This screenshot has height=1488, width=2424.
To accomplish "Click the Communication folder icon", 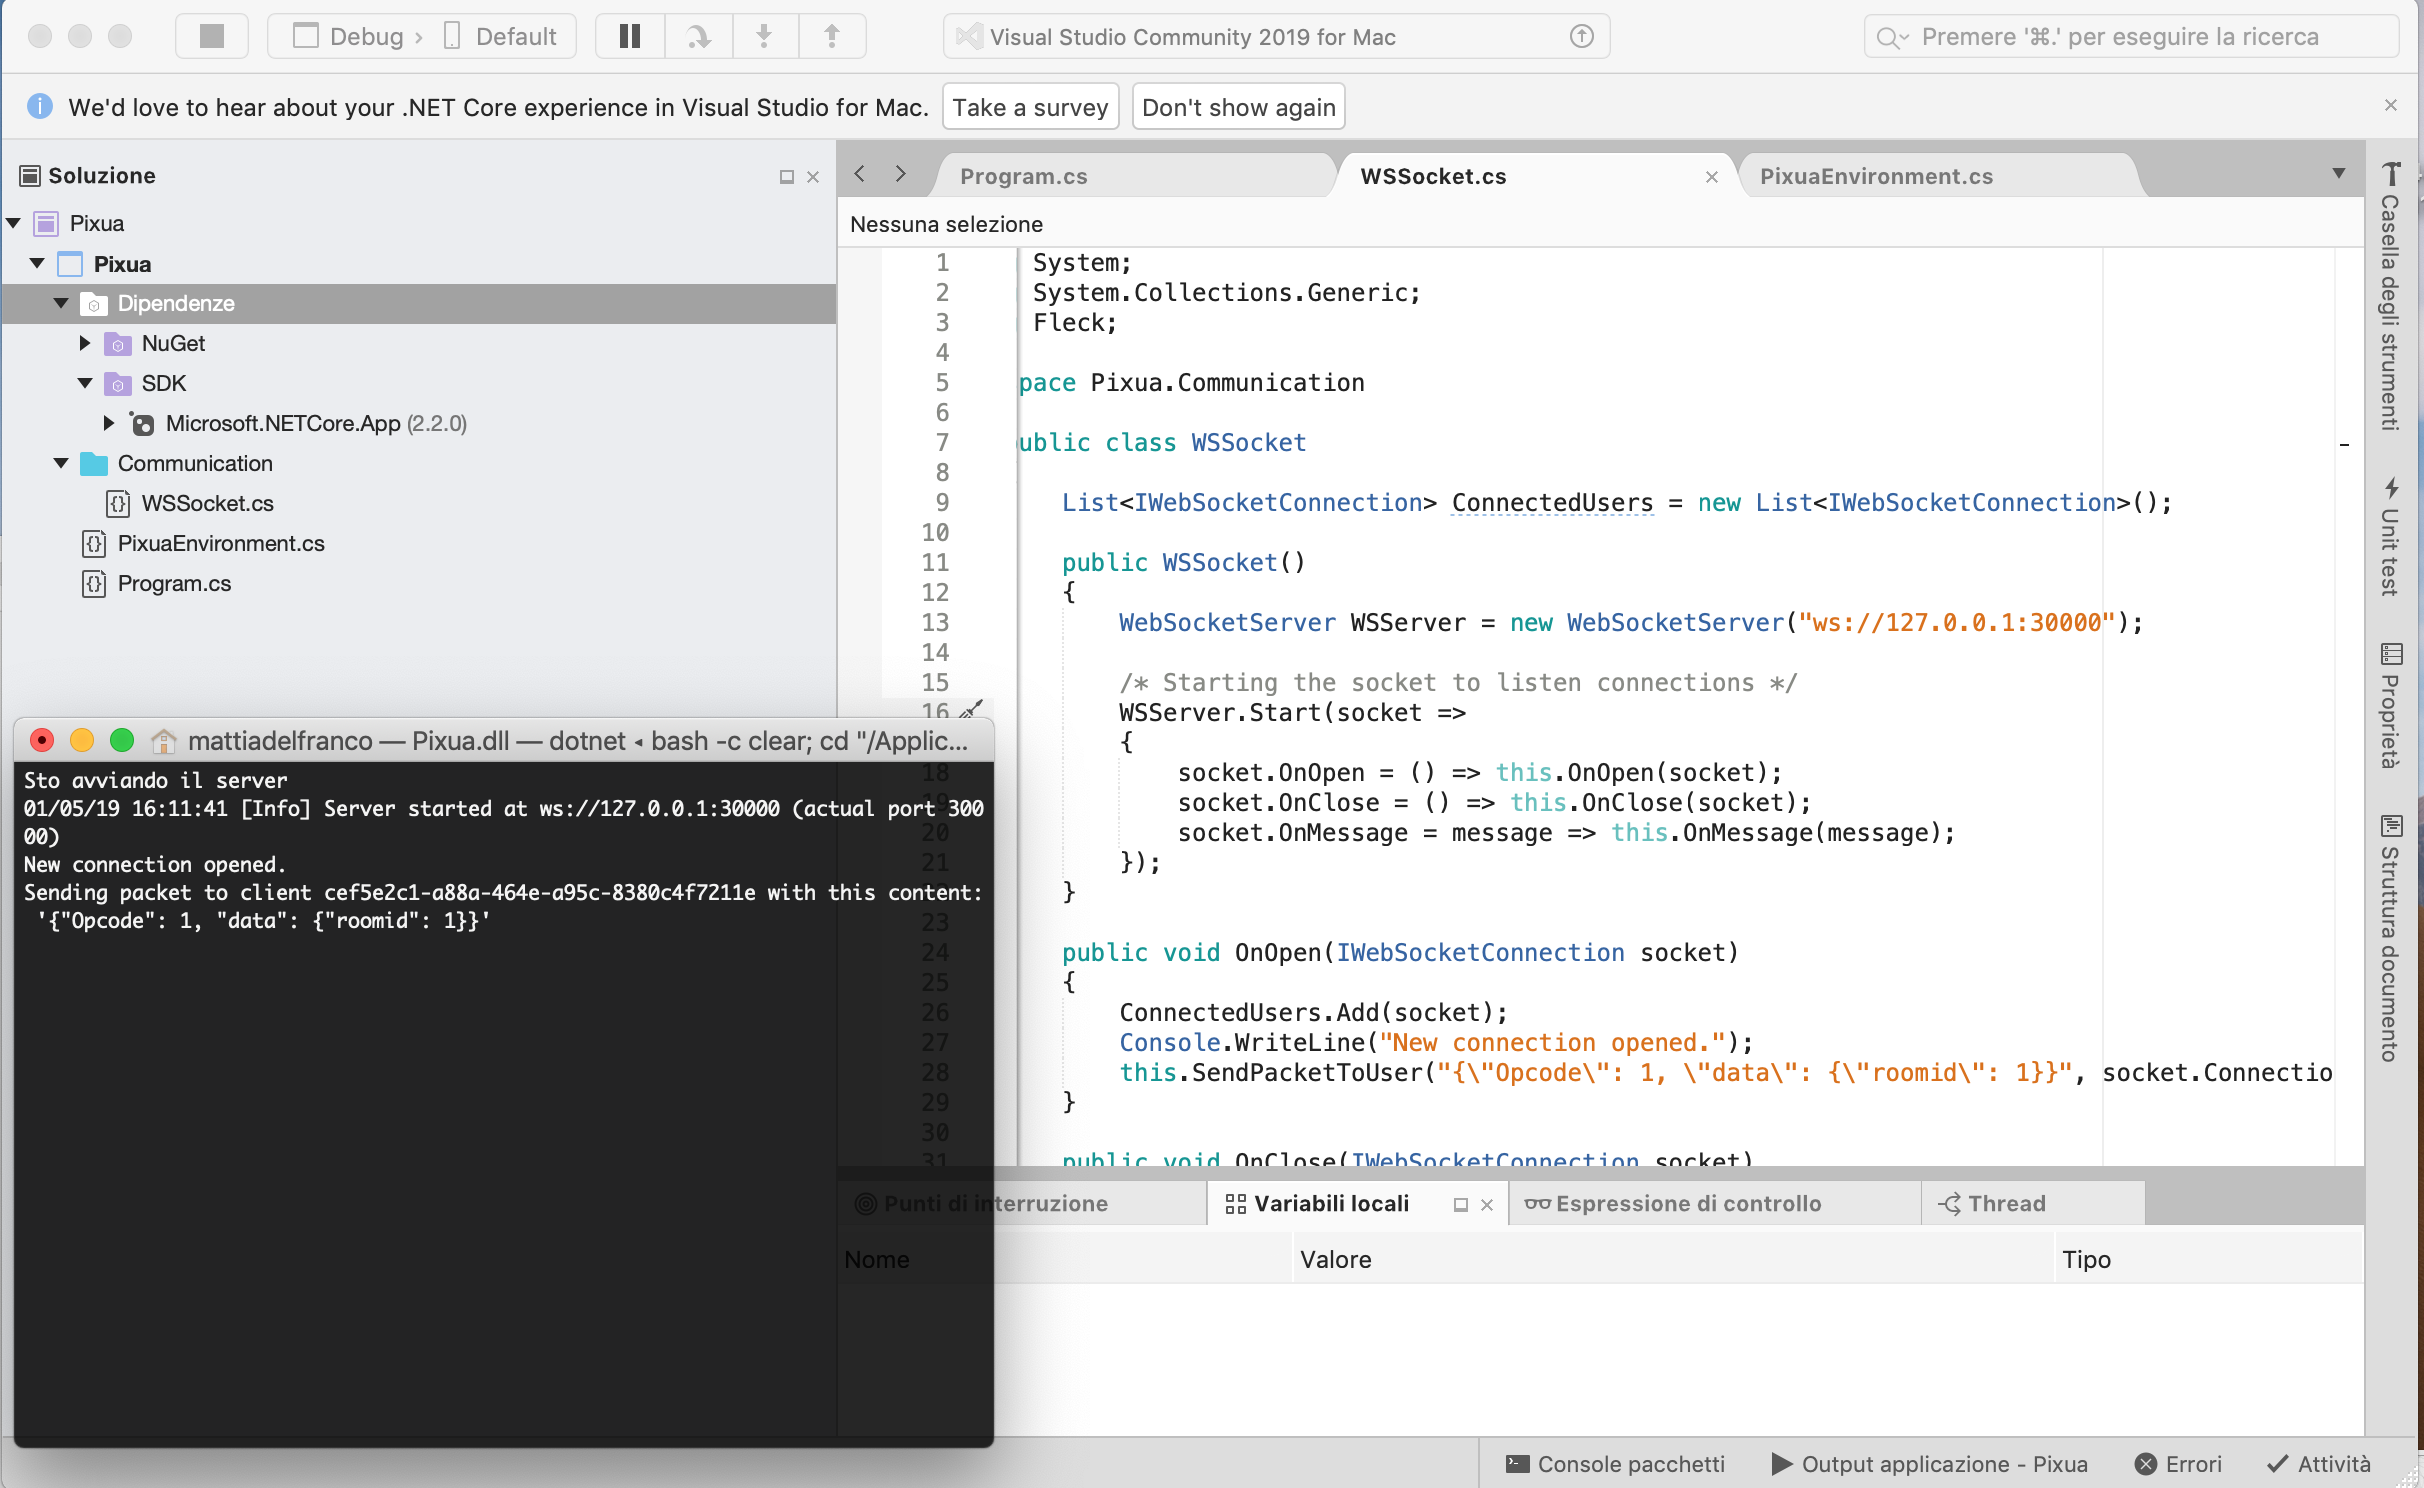I will pos(94,463).
